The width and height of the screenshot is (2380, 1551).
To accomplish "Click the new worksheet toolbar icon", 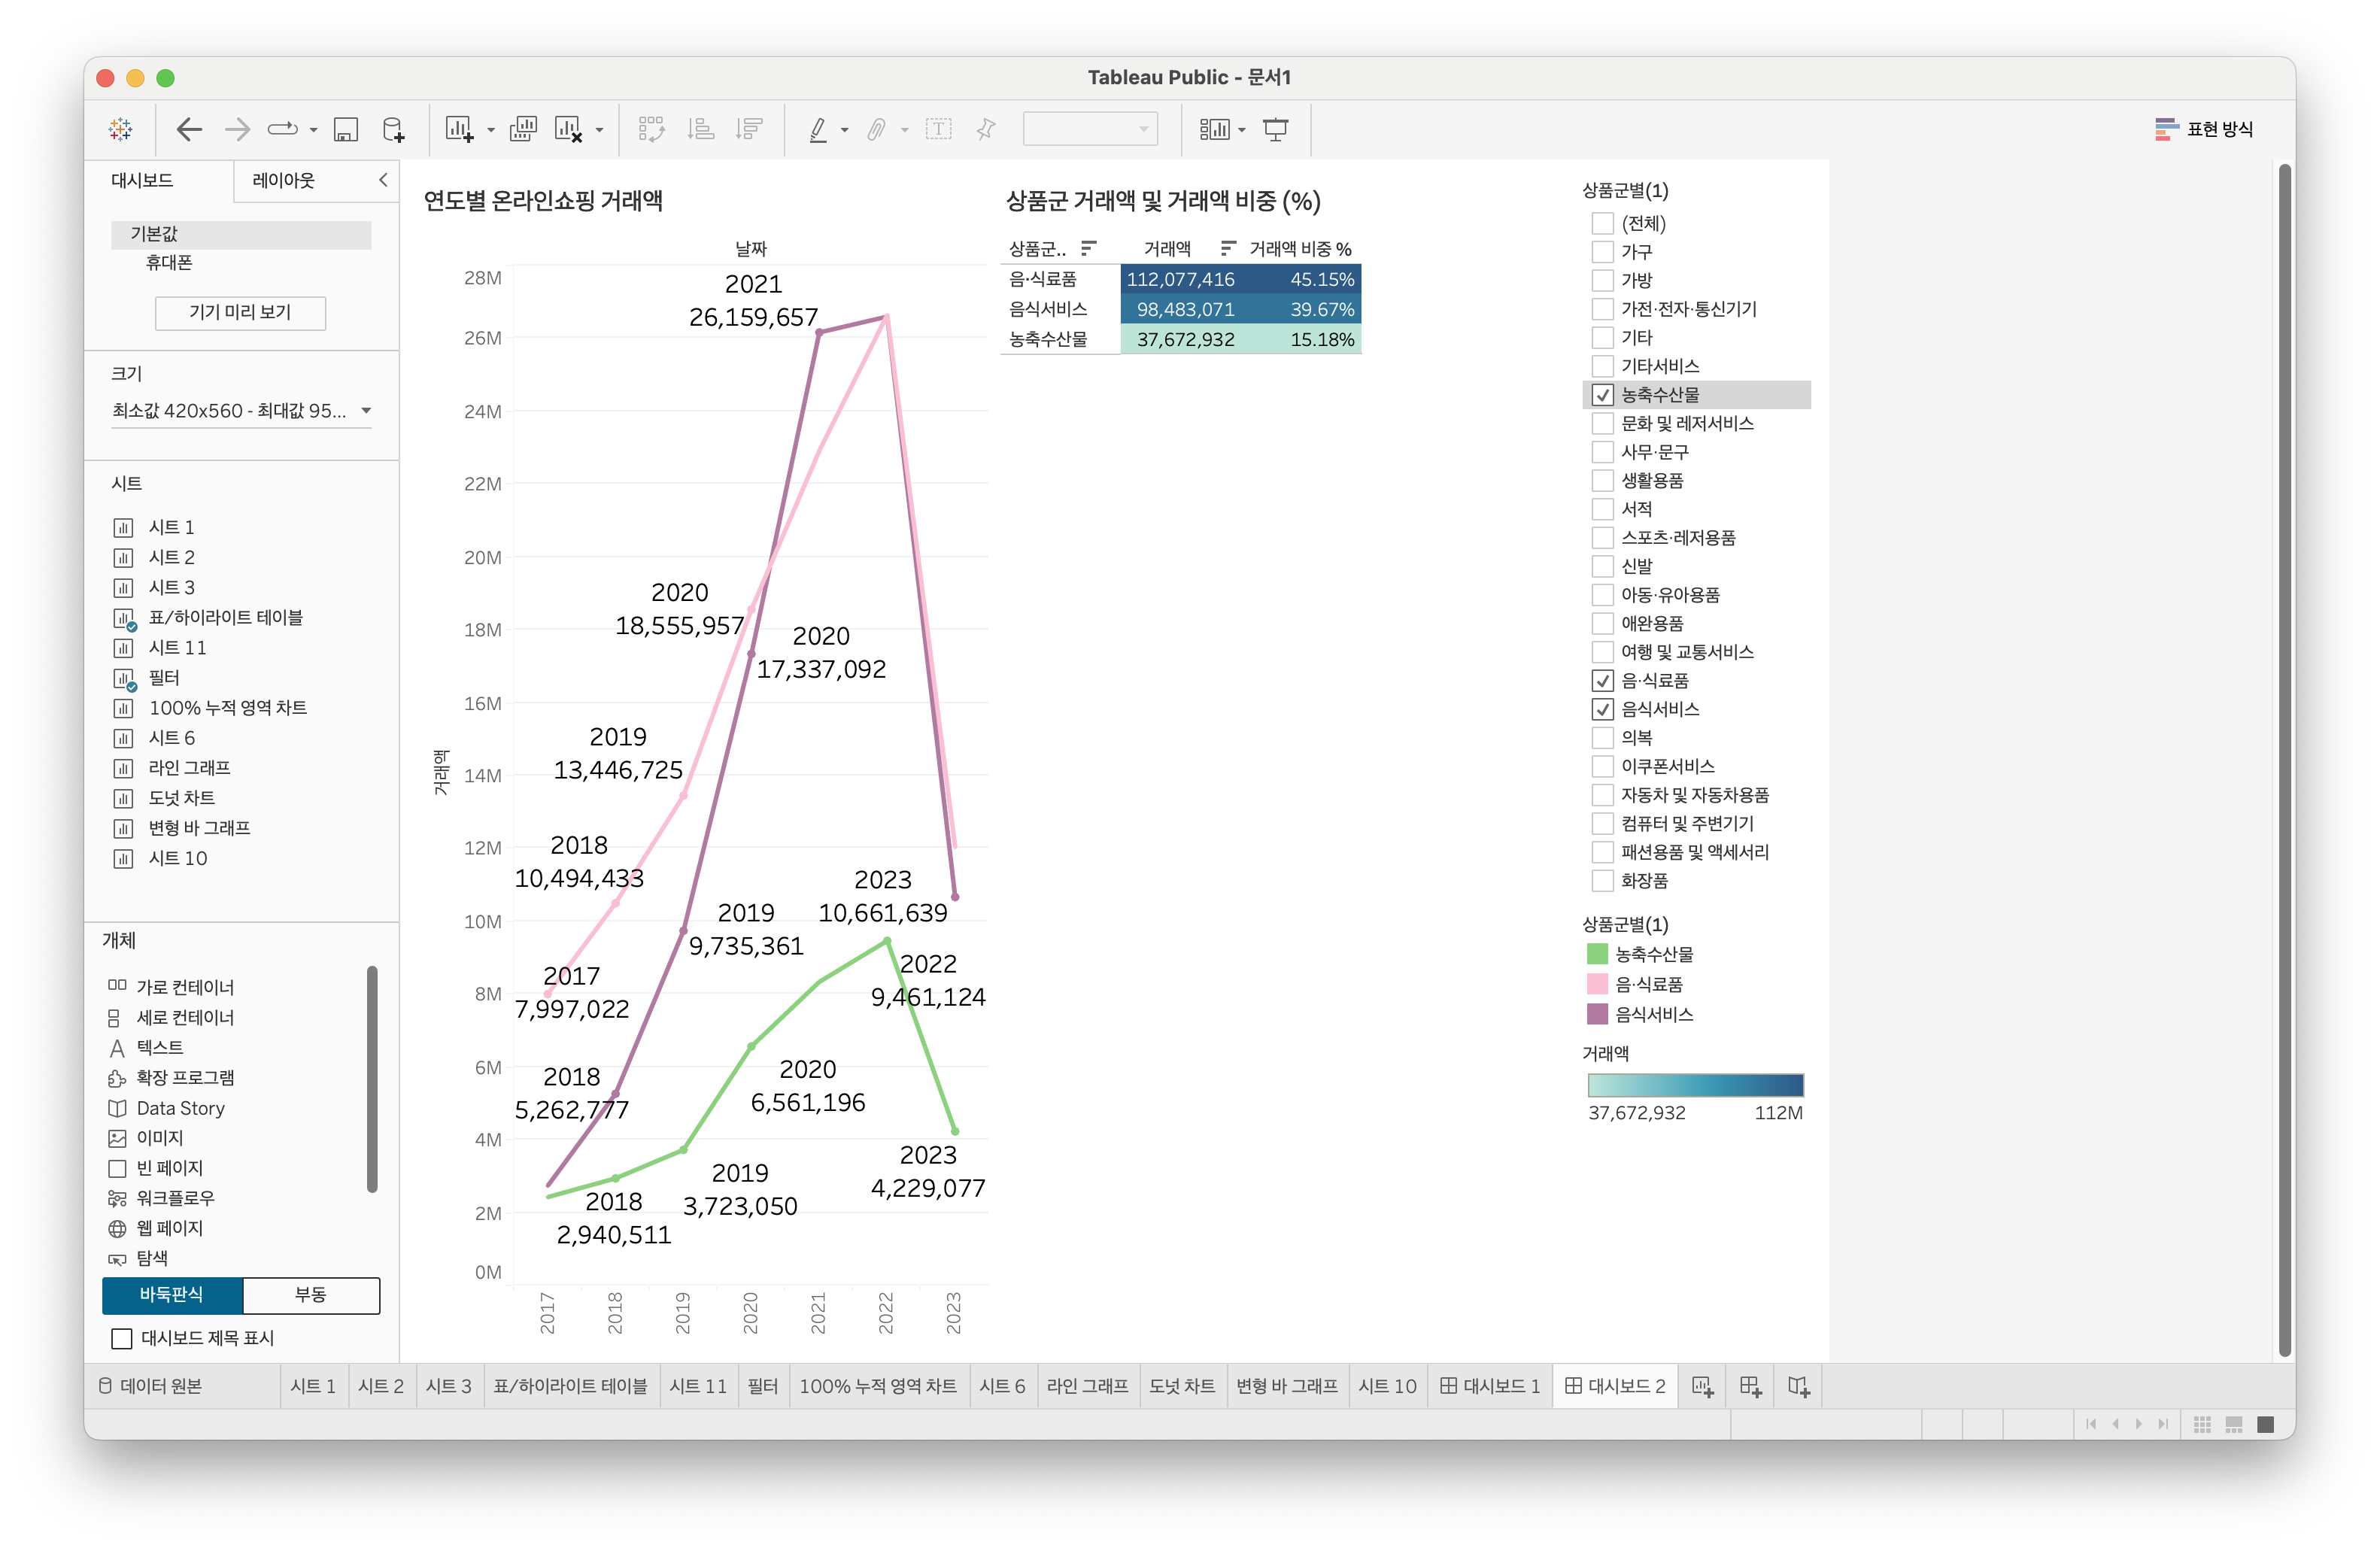I will pyautogui.click(x=459, y=129).
